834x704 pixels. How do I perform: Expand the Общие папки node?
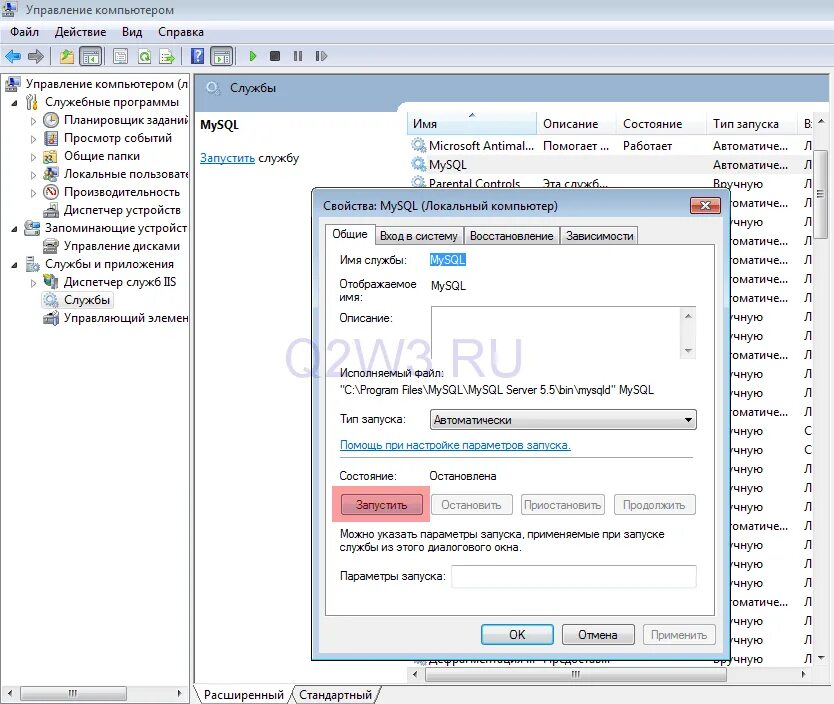[x=33, y=157]
